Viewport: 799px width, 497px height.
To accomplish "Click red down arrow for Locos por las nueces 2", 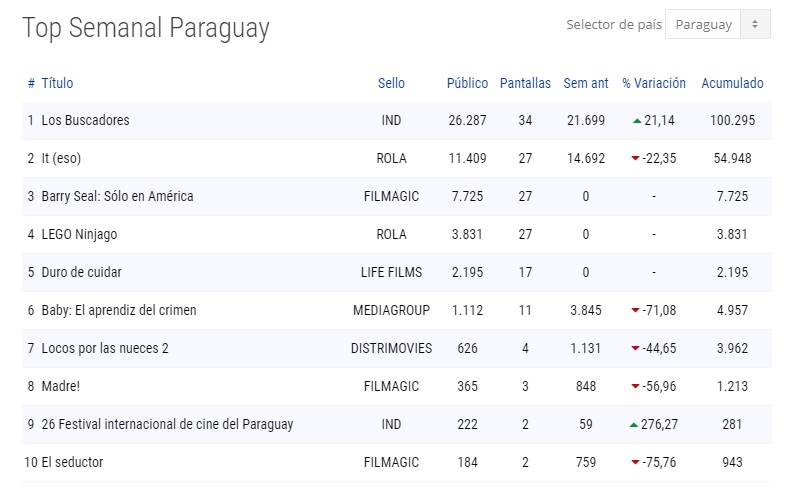I will tap(635, 349).
